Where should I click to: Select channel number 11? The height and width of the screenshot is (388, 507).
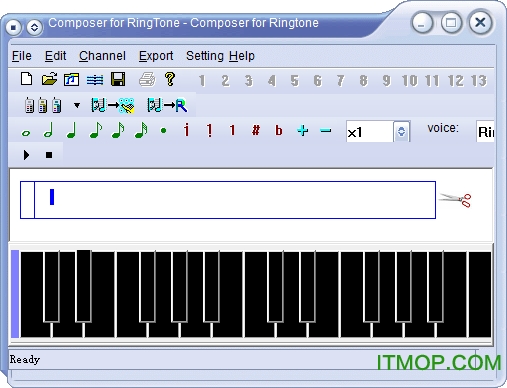tap(432, 81)
